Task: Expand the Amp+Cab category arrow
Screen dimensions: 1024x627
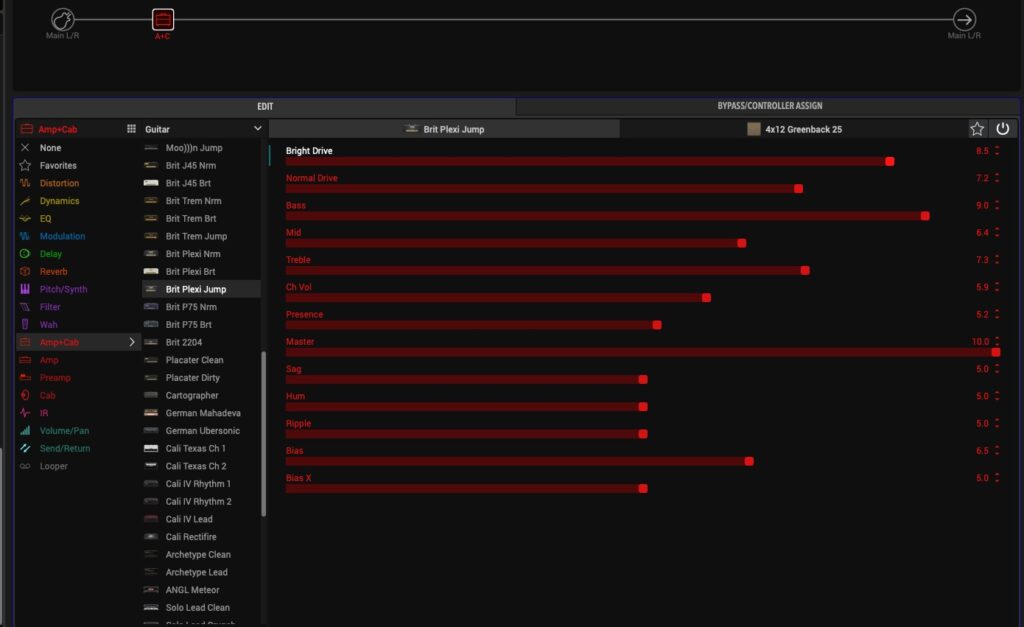Action: pyautogui.click(x=131, y=342)
